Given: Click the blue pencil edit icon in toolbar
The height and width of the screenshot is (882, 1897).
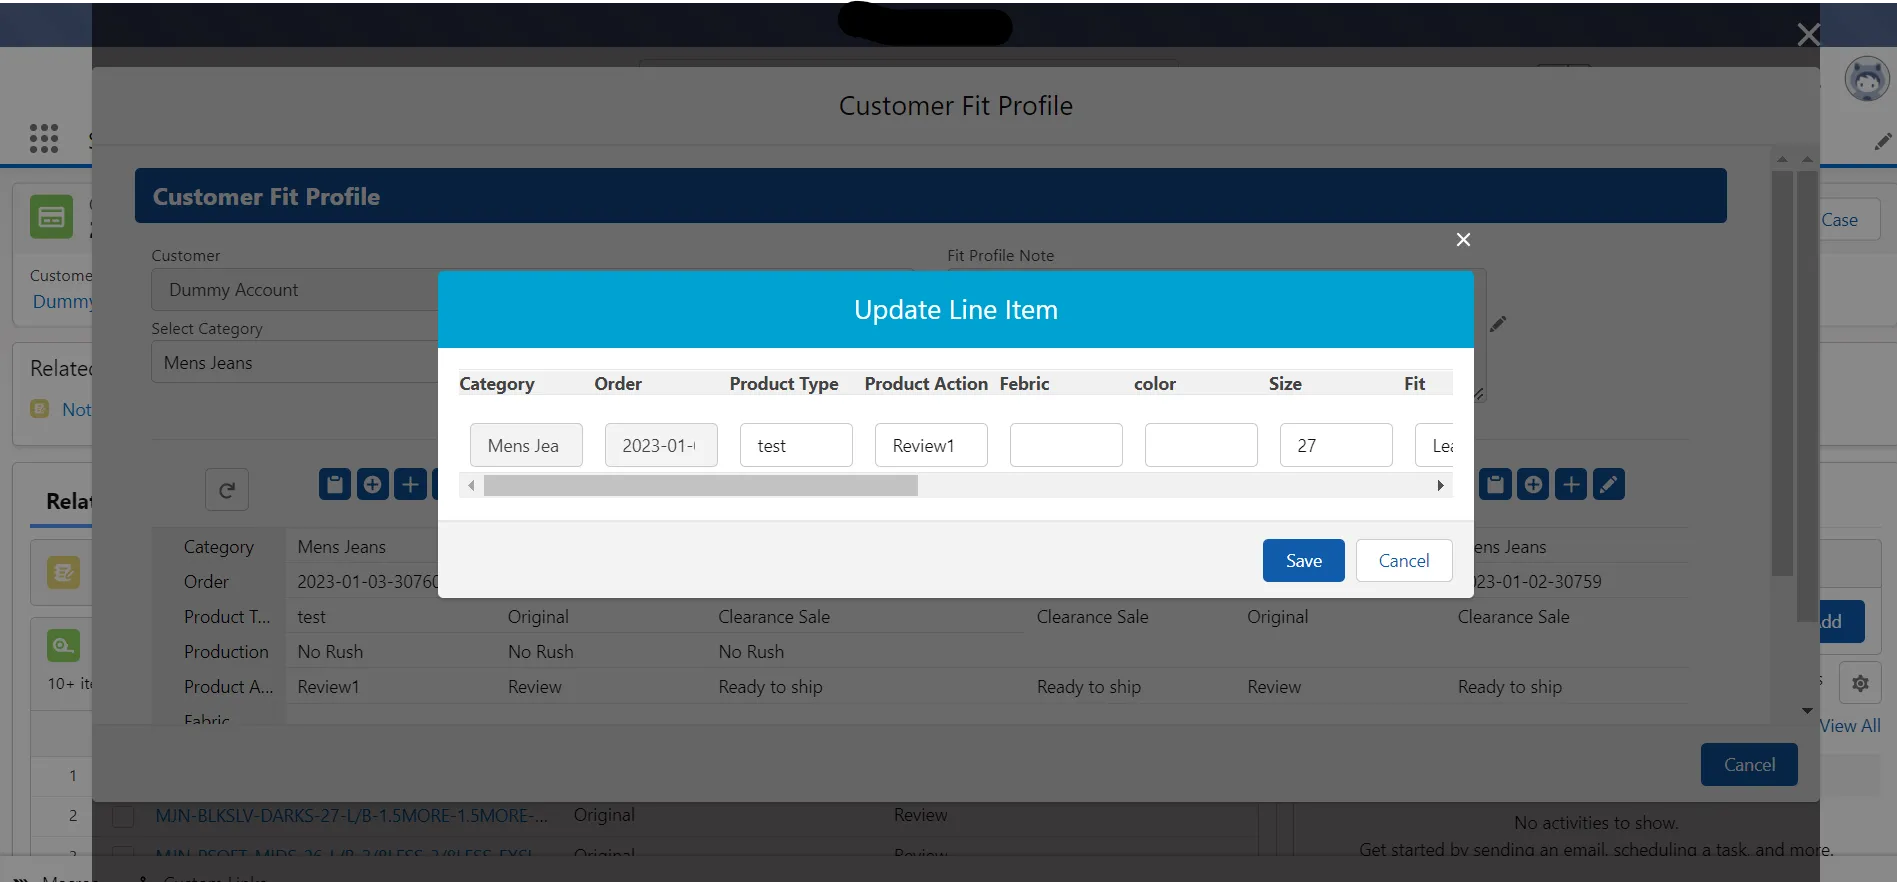Looking at the screenshot, I should pyautogui.click(x=1608, y=485).
